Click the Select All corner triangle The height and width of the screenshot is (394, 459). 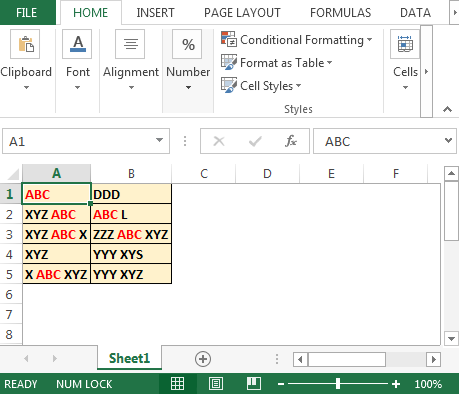click(13, 174)
